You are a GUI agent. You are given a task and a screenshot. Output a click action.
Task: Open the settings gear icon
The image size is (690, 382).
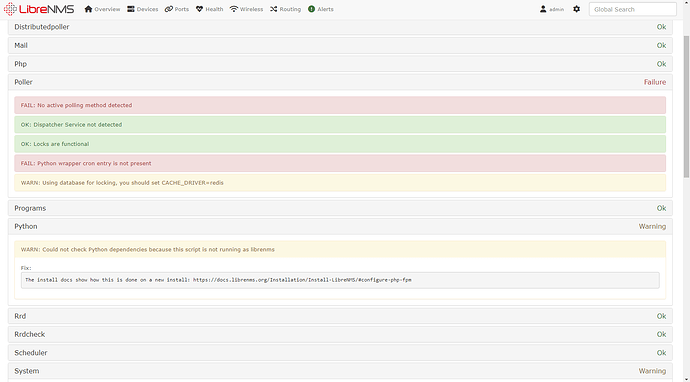[x=576, y=9]
